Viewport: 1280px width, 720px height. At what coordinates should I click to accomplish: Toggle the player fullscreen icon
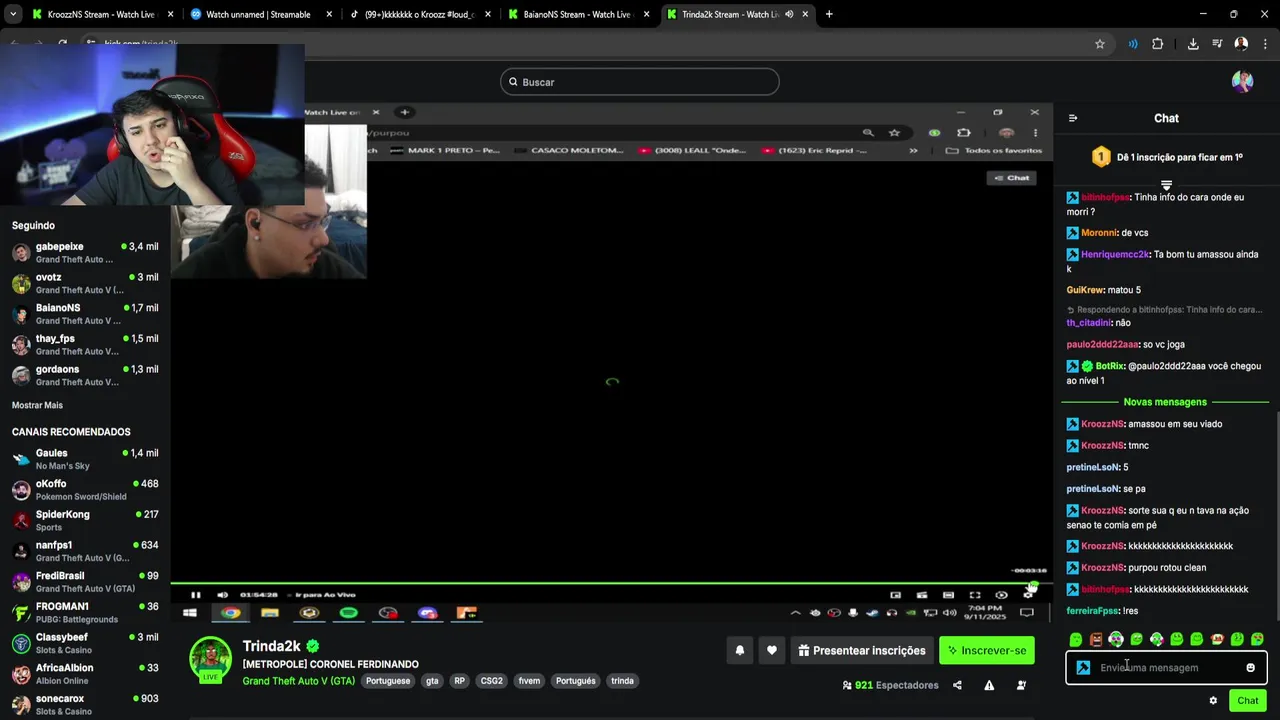point(975,595)
